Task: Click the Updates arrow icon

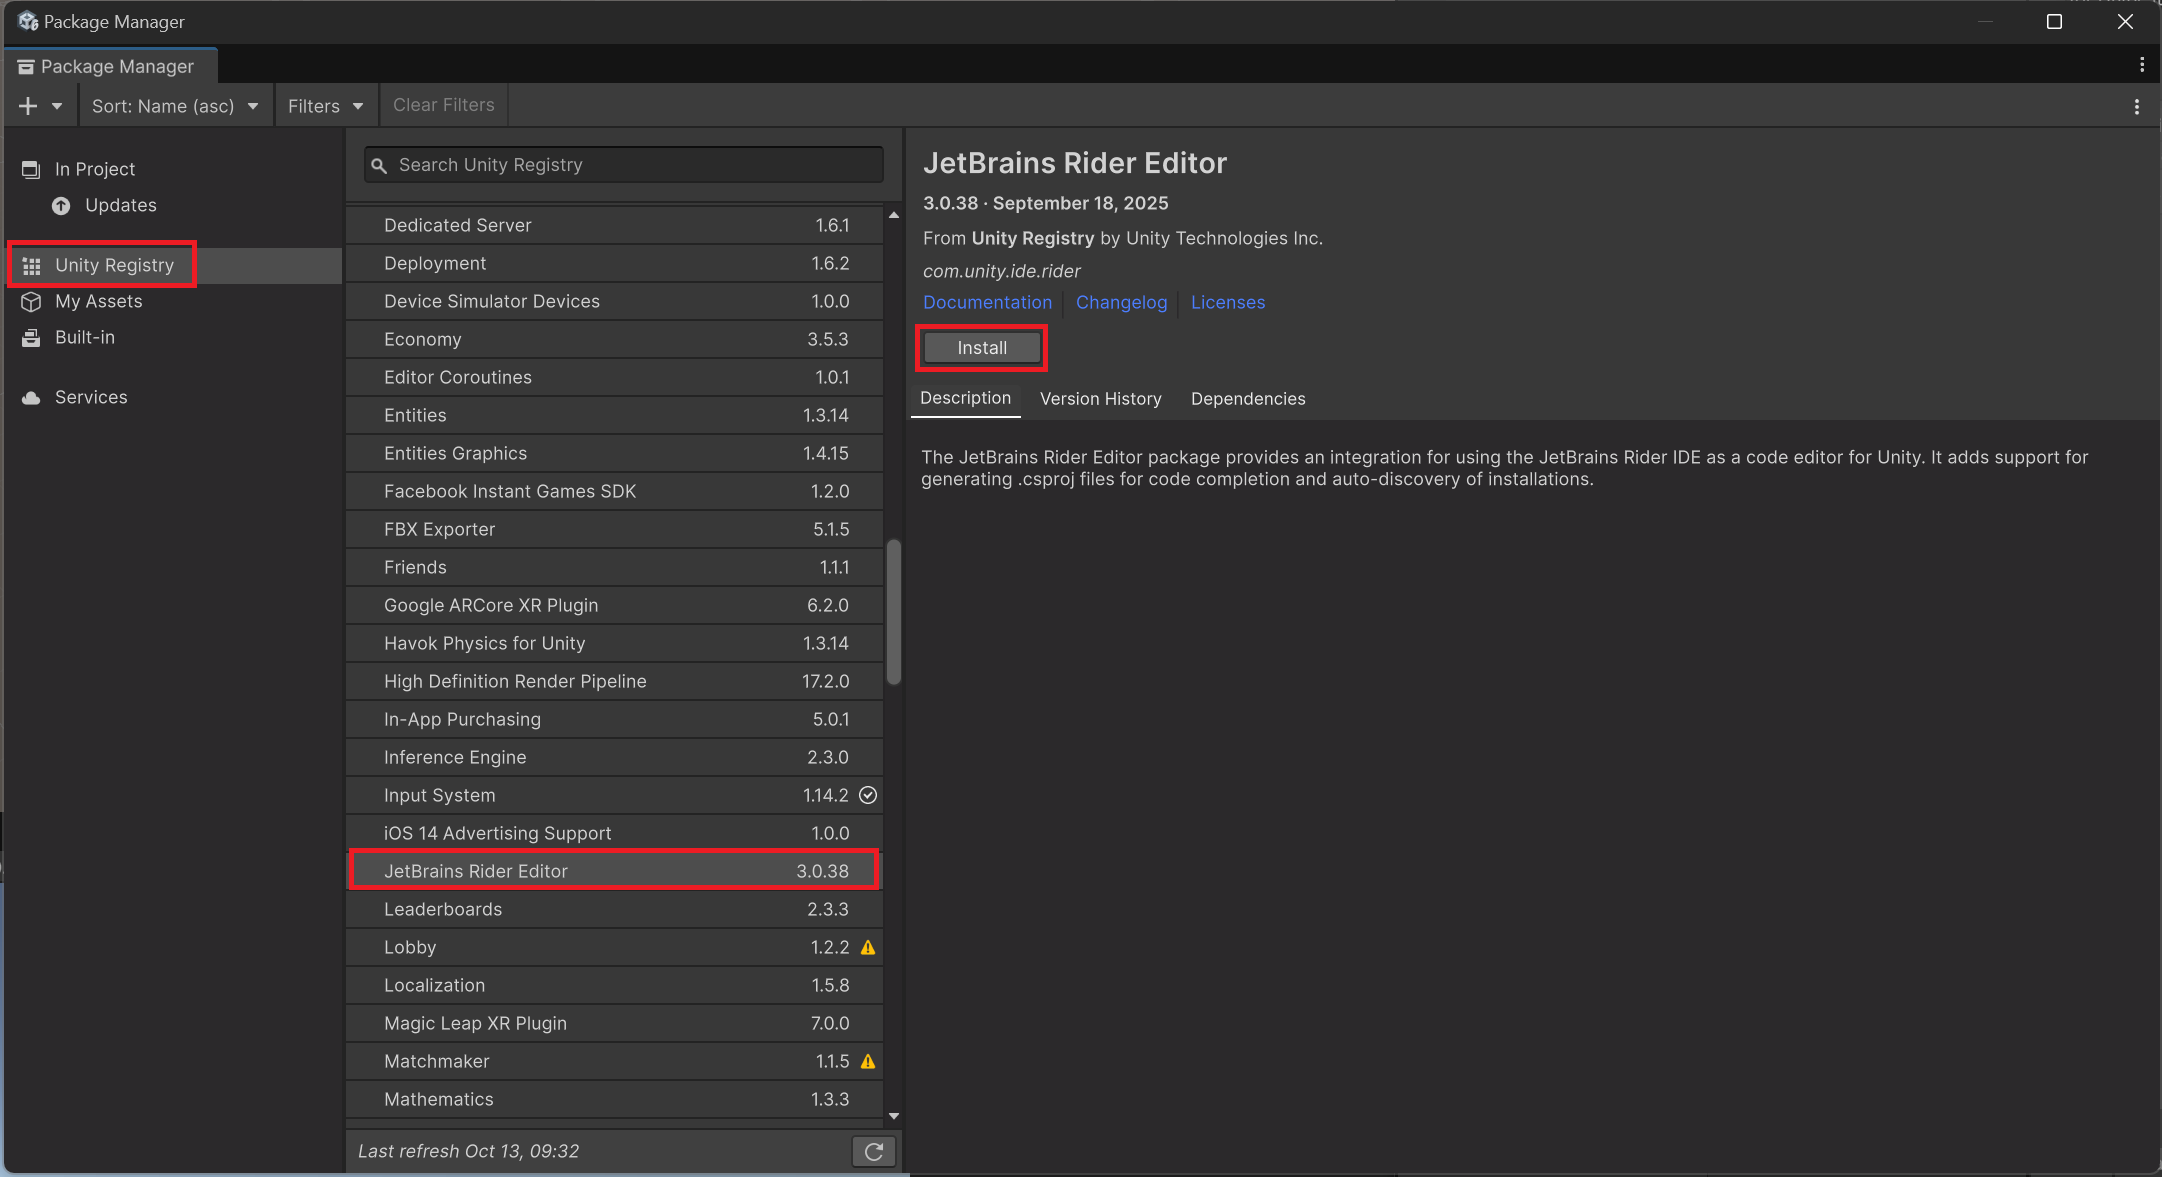Action: 61,205
